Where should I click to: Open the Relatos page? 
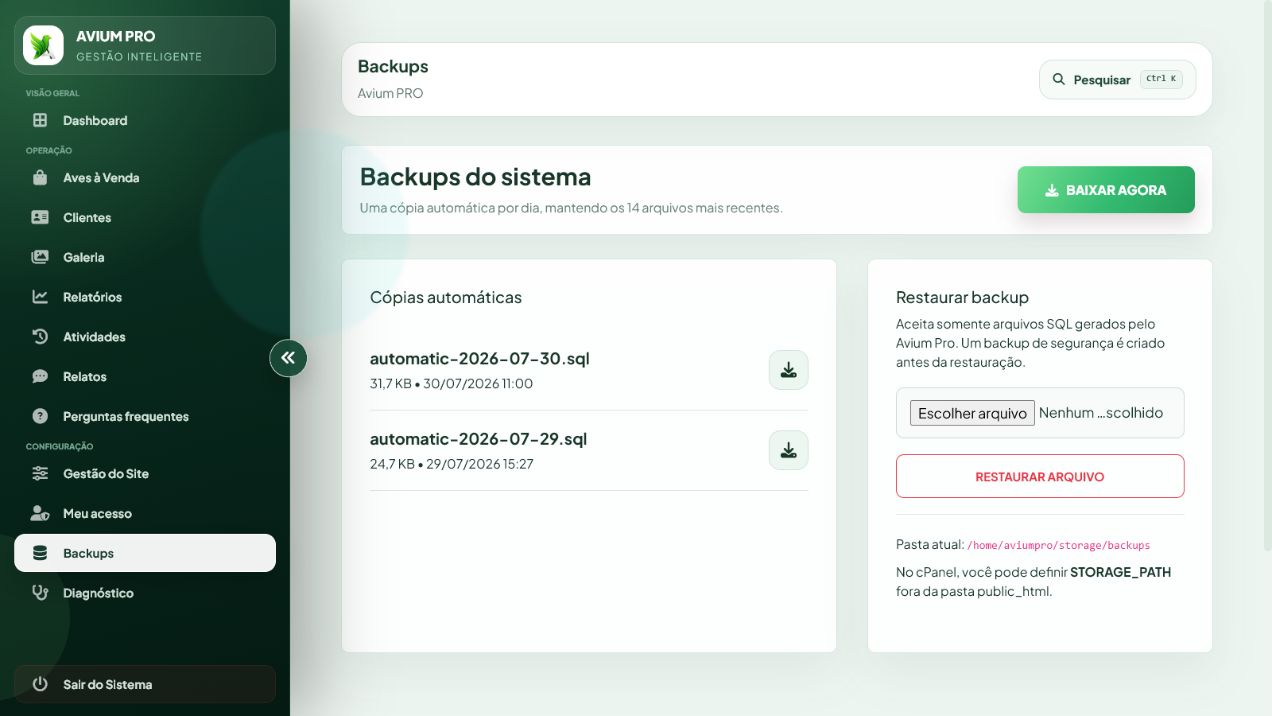coord(145,377)
